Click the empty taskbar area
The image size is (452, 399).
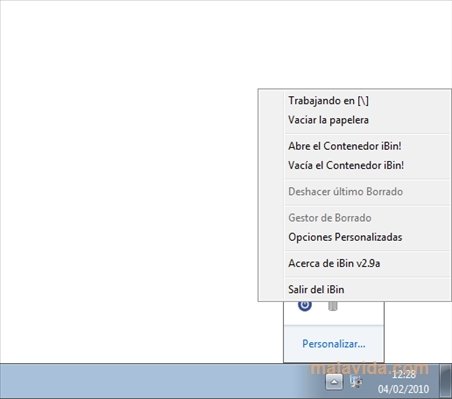150,381
